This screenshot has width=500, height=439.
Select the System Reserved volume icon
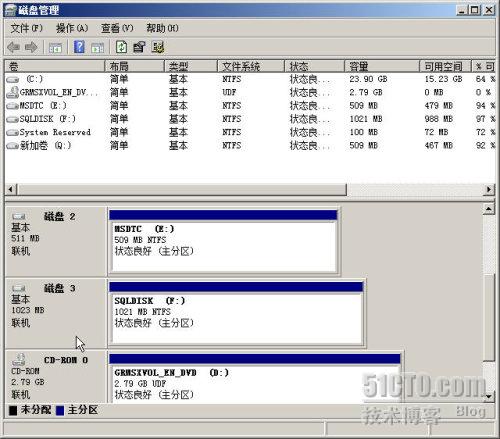coord(12,133)
